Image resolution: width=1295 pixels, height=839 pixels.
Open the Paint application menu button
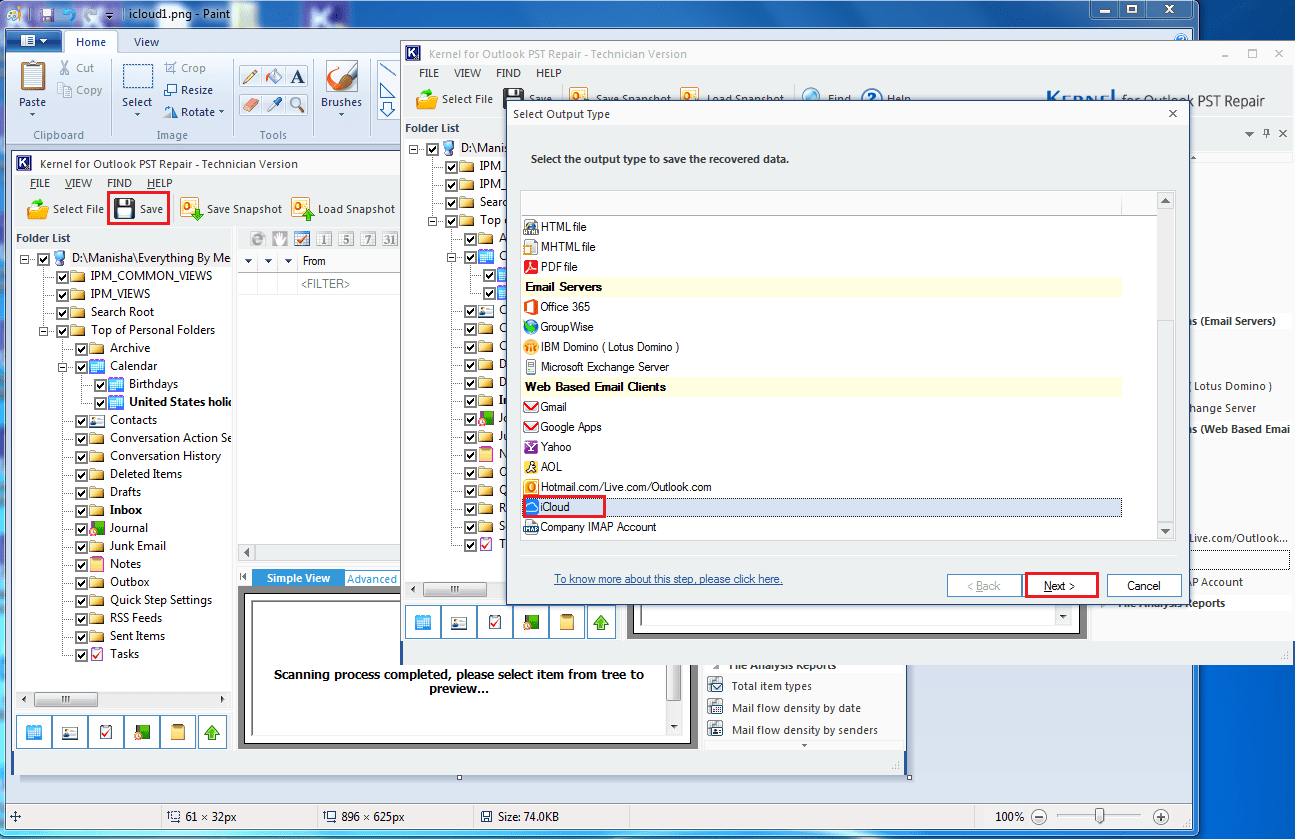35,41
